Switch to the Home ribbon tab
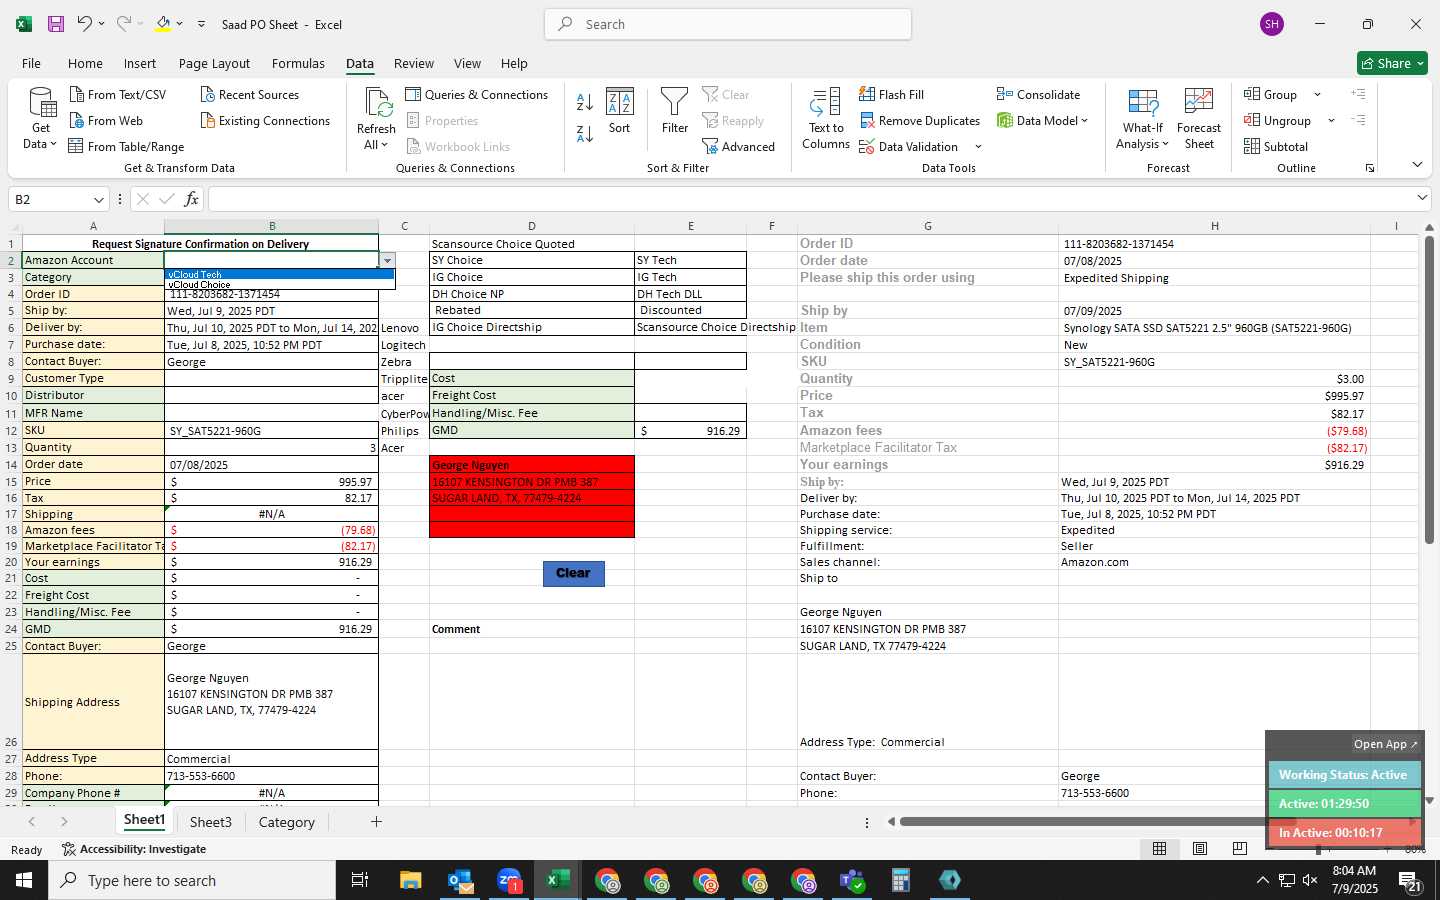1440x900 pixels. click(85, 63)
